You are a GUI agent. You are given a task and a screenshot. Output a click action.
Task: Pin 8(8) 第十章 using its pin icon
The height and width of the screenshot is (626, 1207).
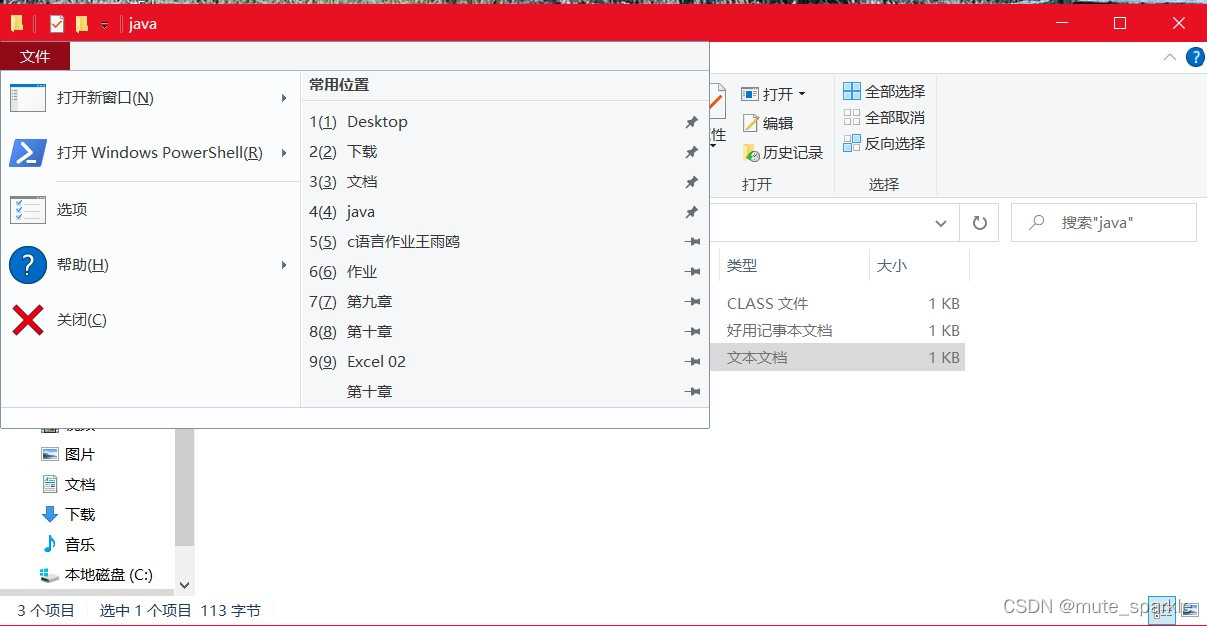click(691, 332)
